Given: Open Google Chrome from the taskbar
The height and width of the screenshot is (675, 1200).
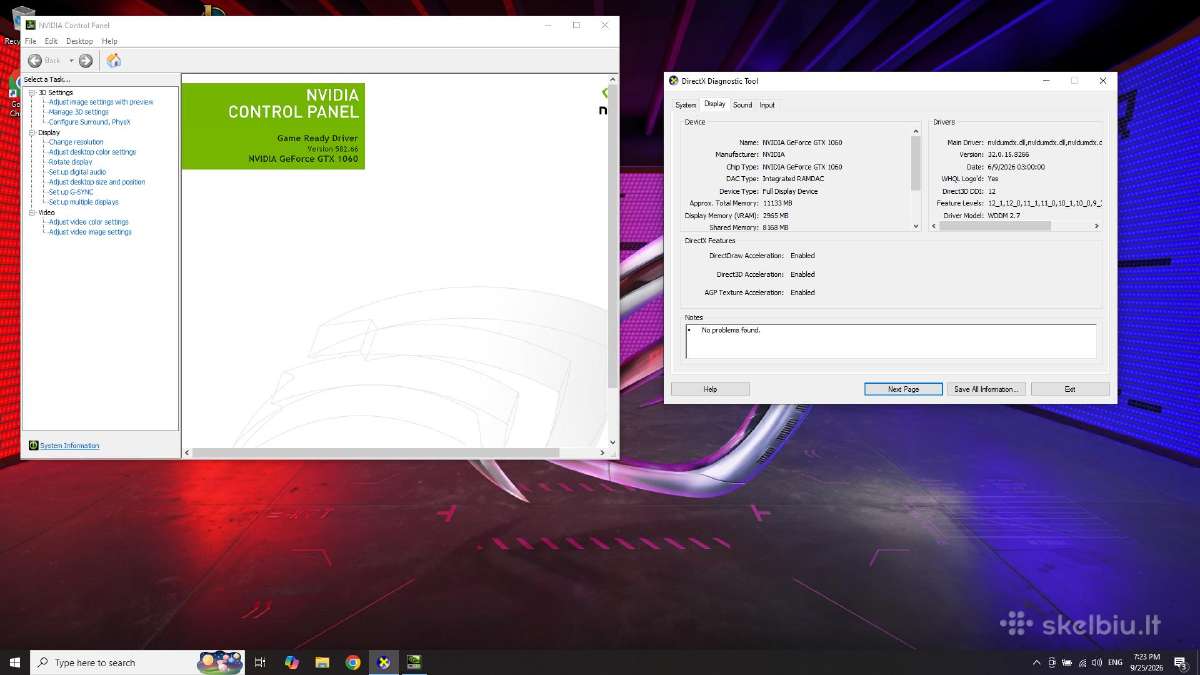Looking at the screenshot, I should [353, 662].
